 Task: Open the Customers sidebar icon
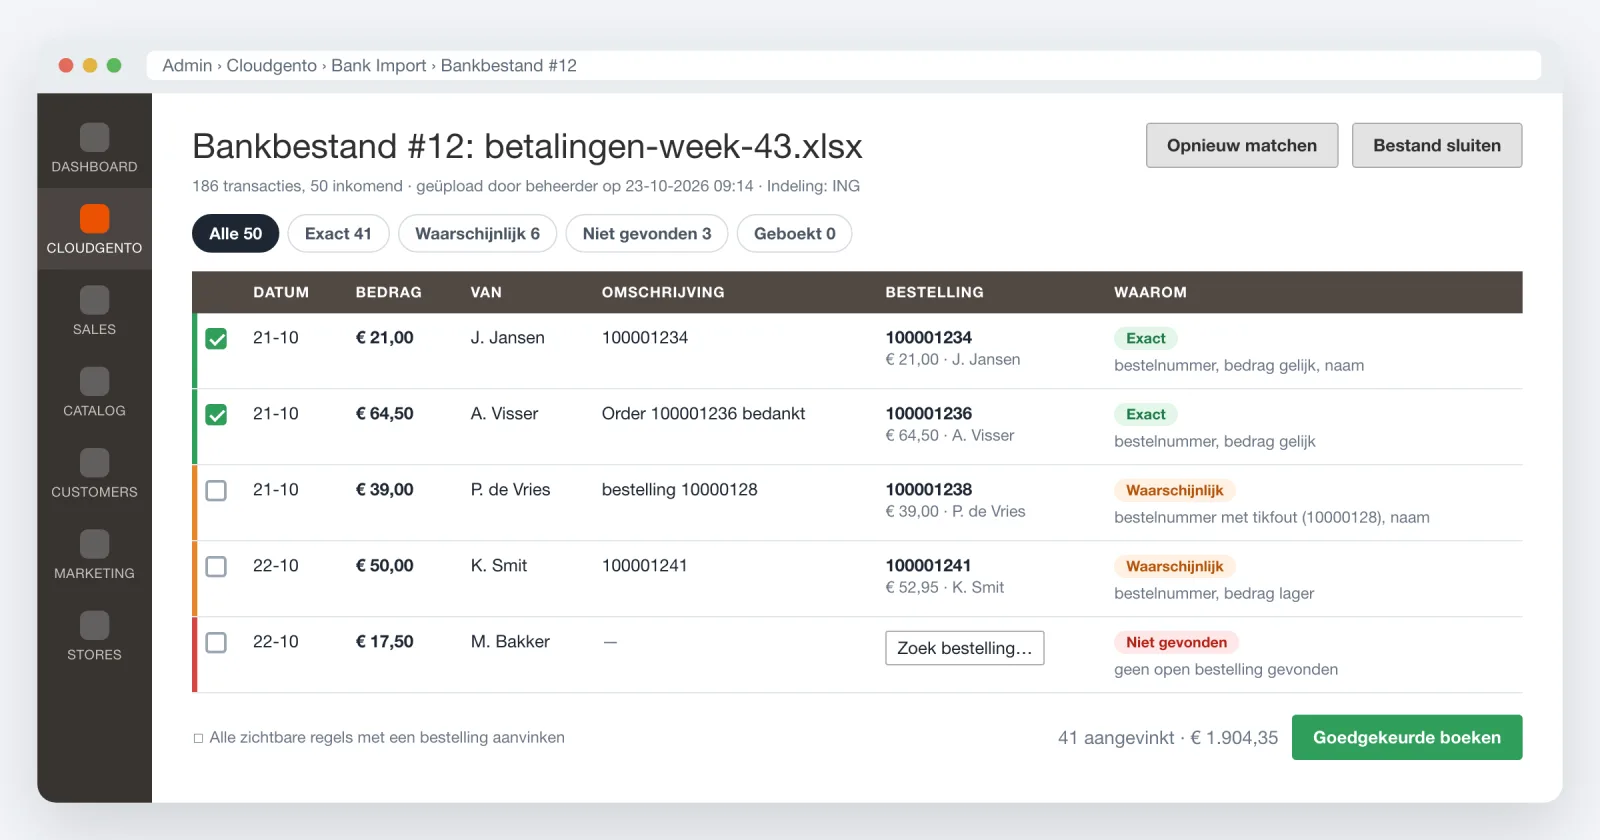94,462
